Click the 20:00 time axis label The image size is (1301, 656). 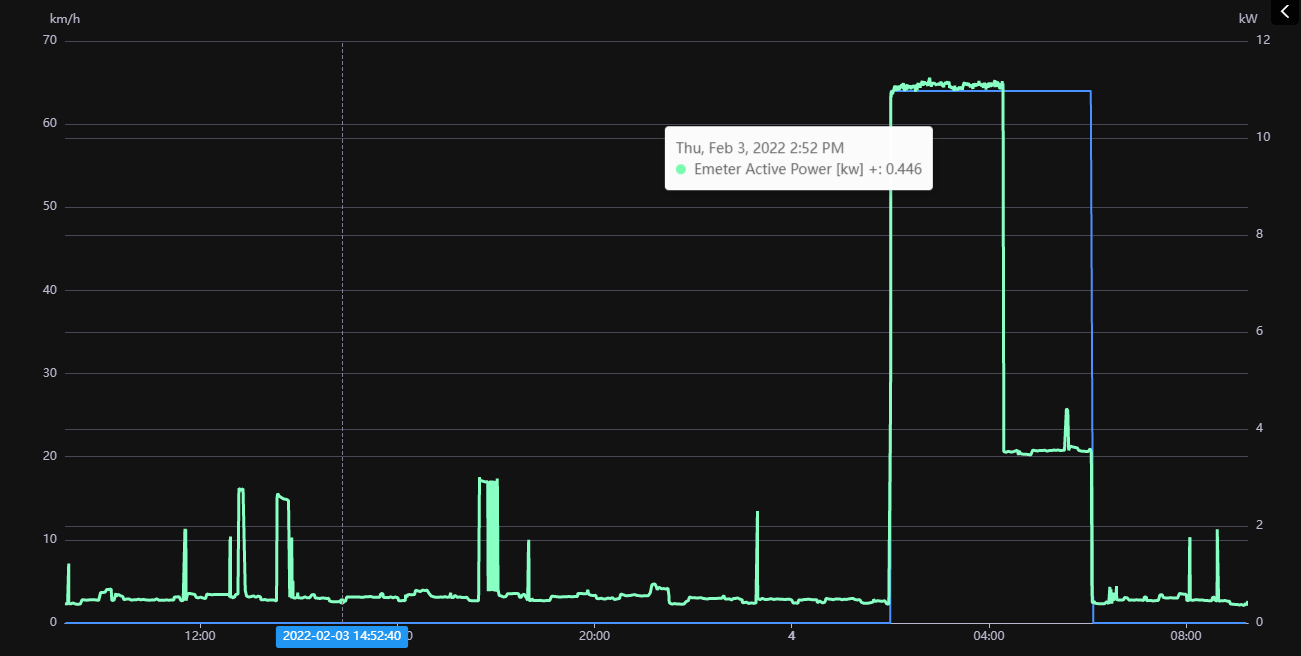pyautogui.click(x=594, y=635)
